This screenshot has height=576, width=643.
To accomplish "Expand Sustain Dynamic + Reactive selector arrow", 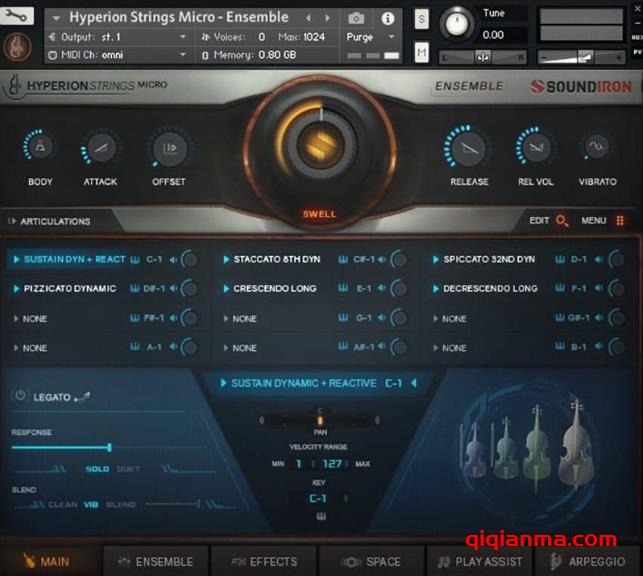I will point(223,383).
